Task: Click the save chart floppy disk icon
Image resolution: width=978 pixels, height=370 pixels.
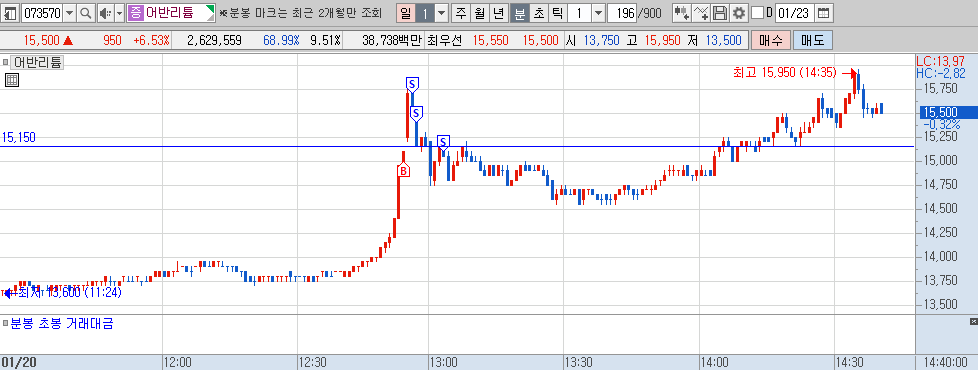Action: coord(720,12)
